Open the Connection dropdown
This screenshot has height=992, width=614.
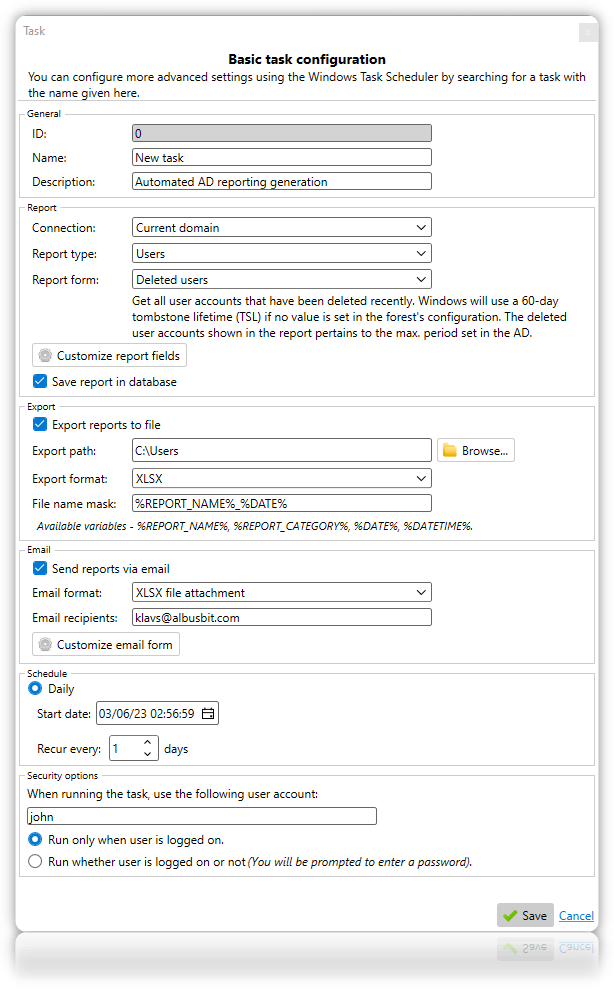(282, 227)
